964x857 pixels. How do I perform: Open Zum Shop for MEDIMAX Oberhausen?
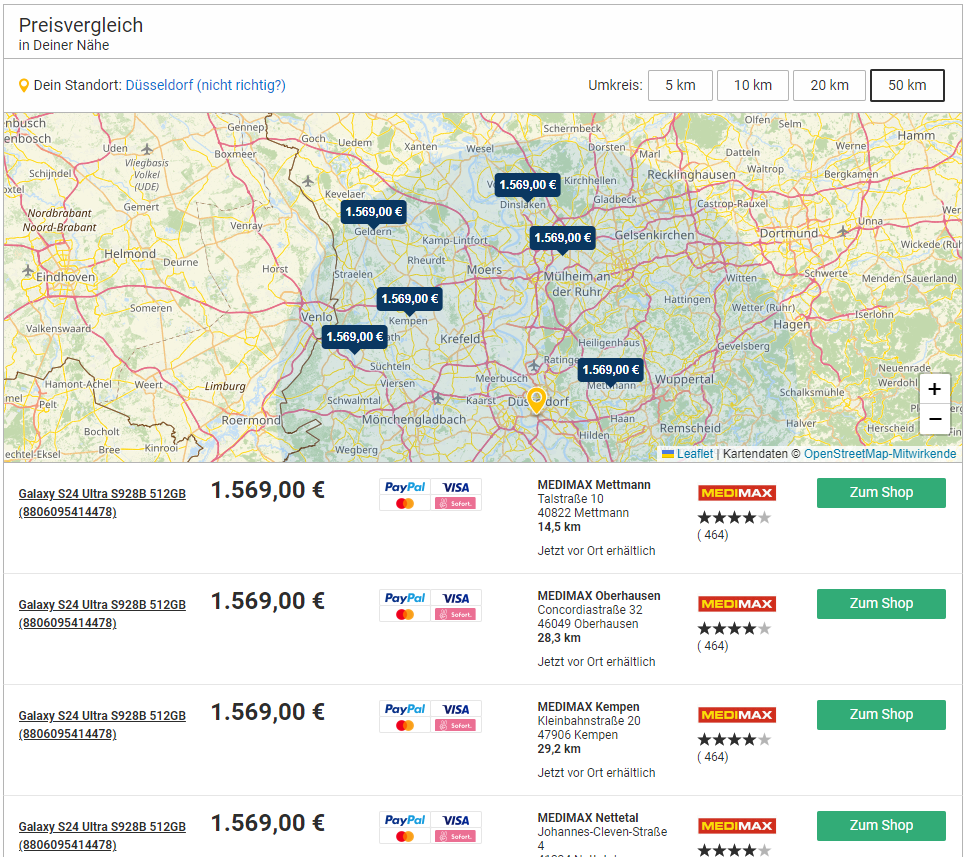[881, 603]
